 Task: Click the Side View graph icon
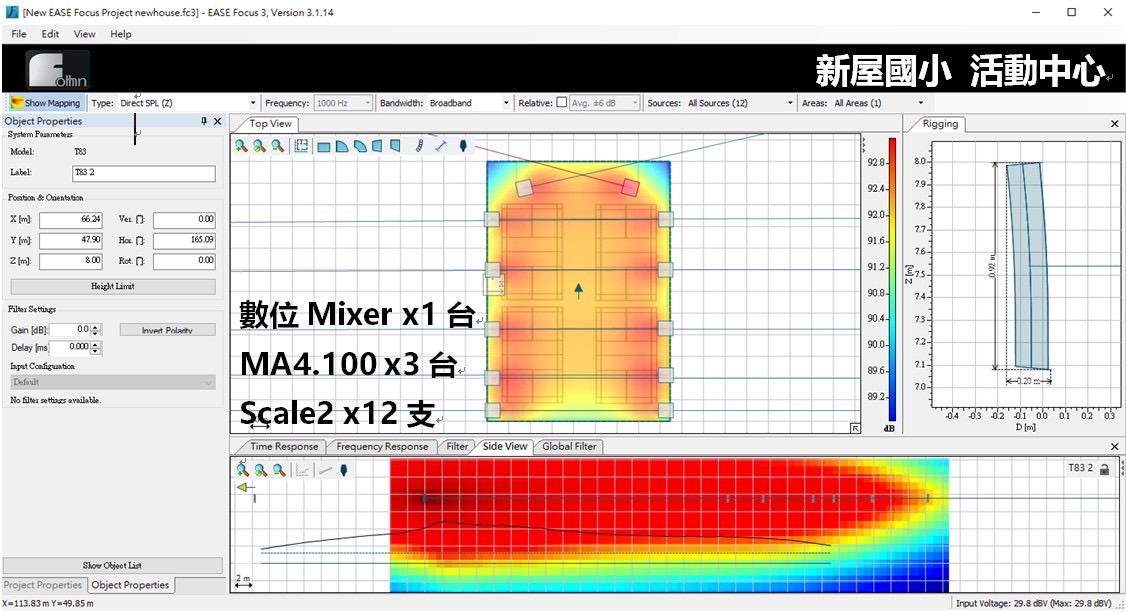pos(302,470)
